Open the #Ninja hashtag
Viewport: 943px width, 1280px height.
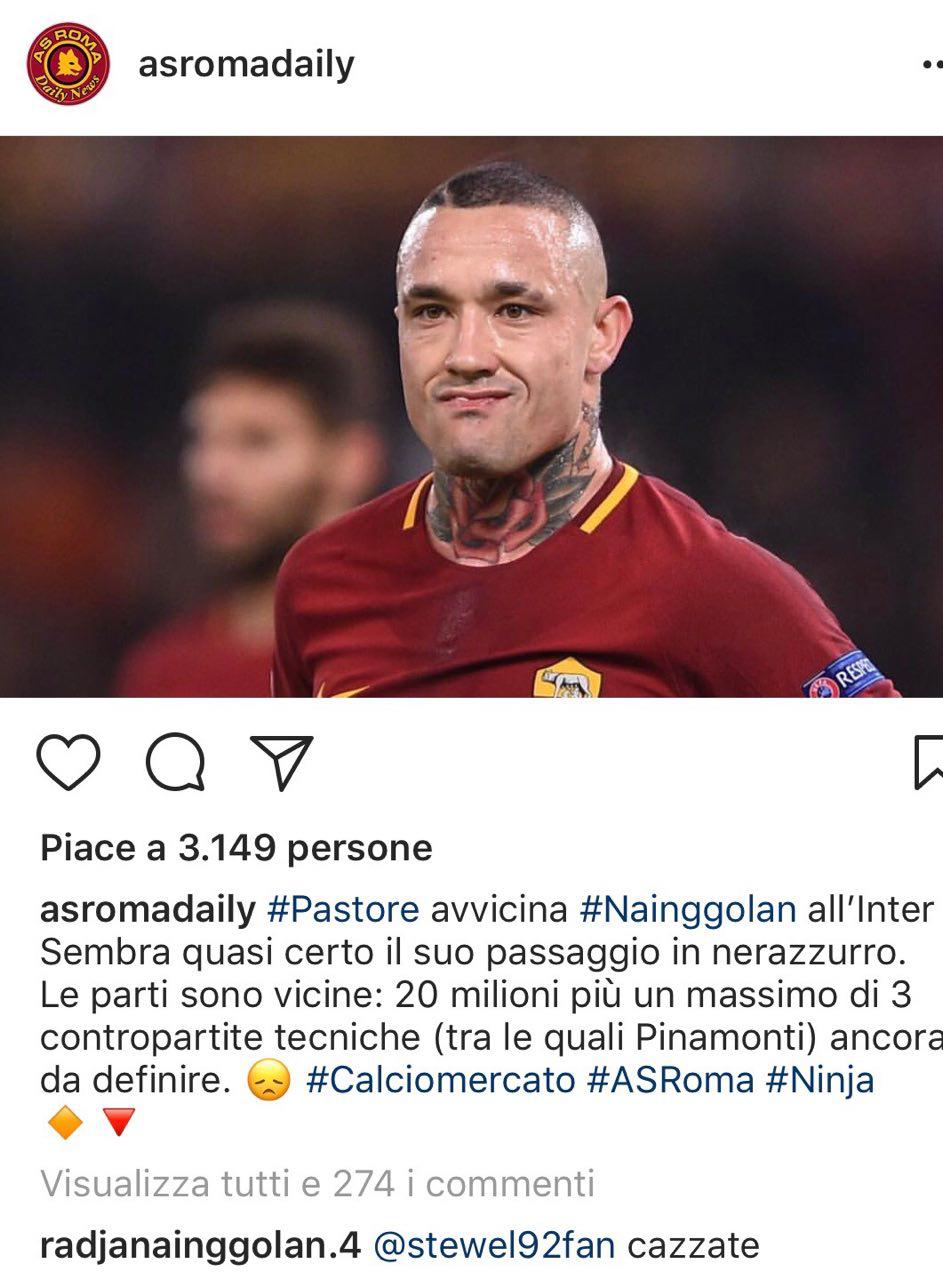819,1080
